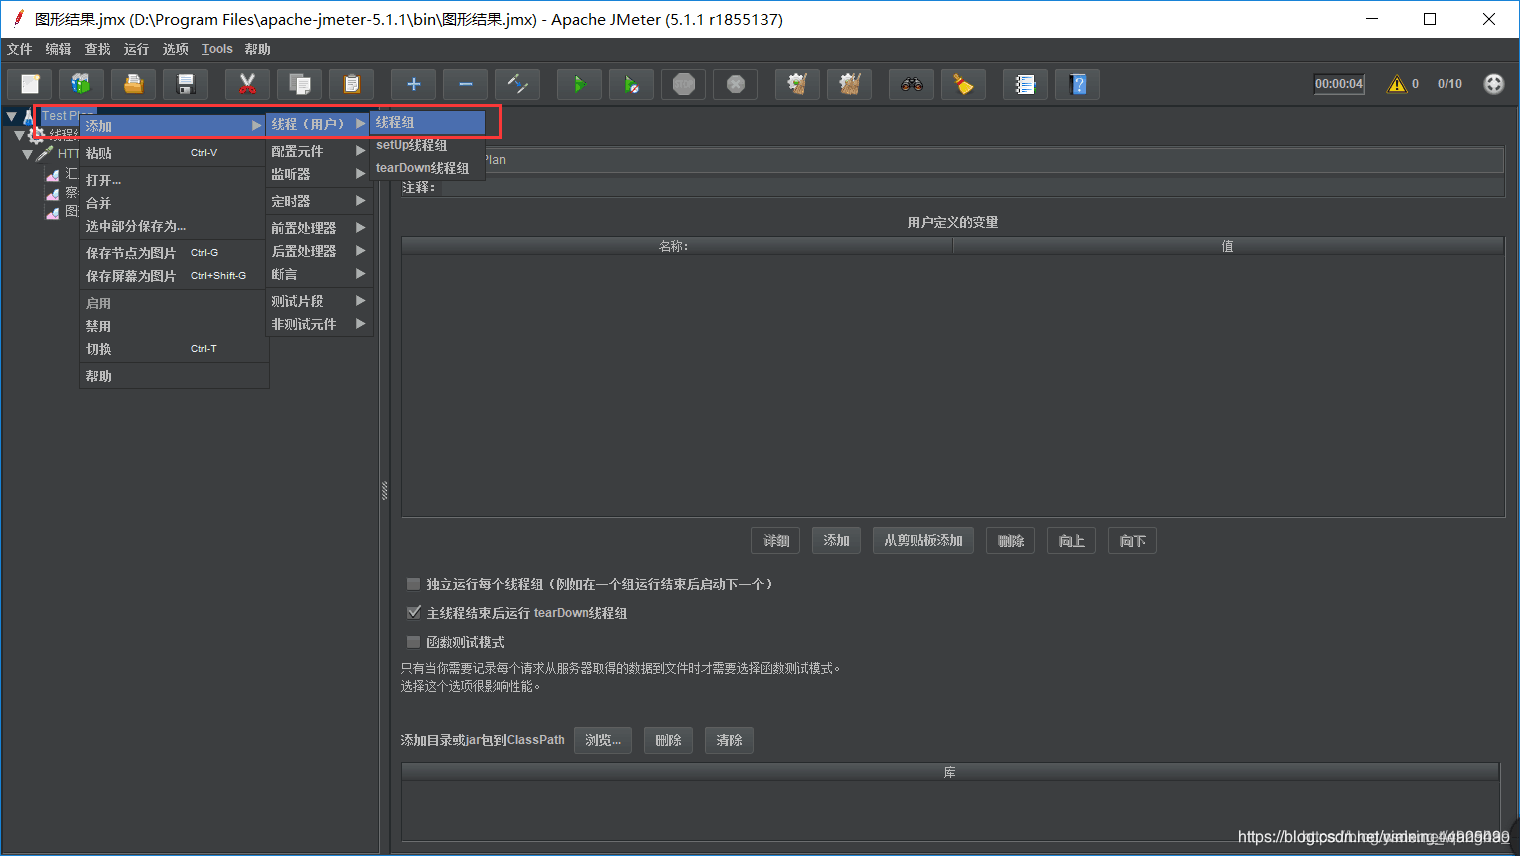Click the elapsed time 00:00:04 field

[1339, 84]
